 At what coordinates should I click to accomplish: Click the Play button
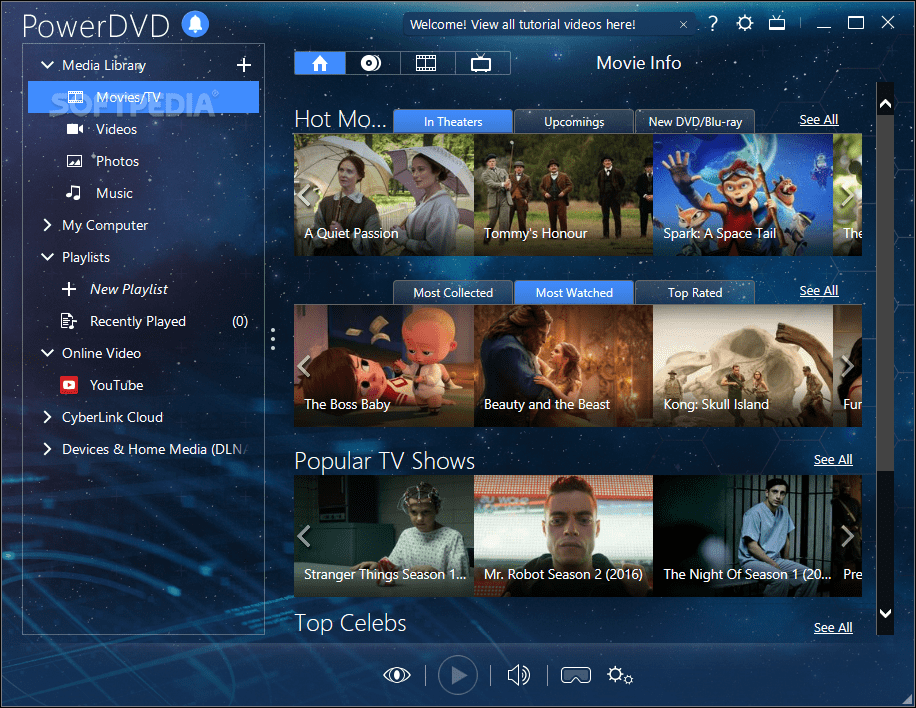pyautogui.click(x=457, y=675)
